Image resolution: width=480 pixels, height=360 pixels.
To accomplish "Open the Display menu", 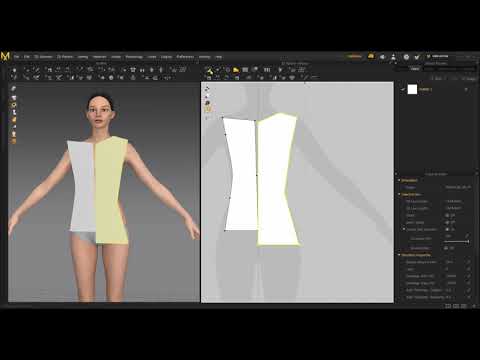I will pos(166,57).
